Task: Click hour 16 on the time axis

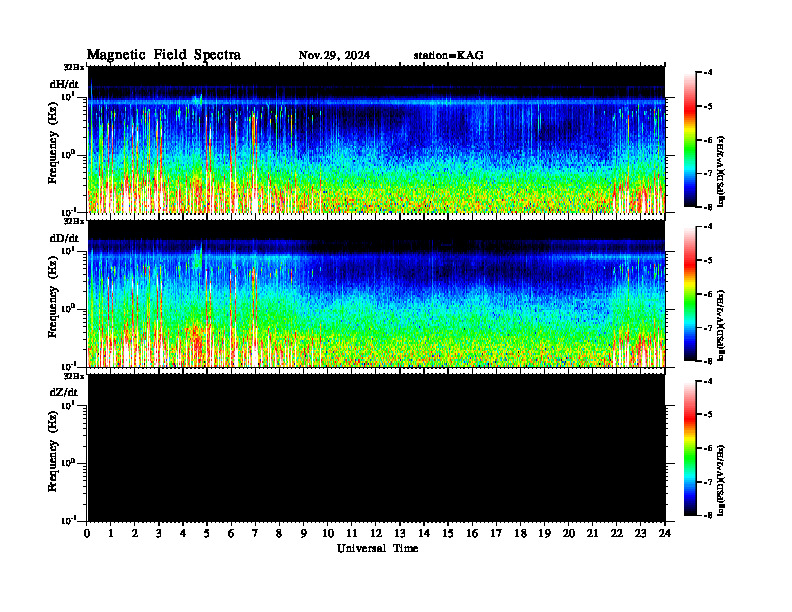Action: pyautogui.click(x=472, y=533)
